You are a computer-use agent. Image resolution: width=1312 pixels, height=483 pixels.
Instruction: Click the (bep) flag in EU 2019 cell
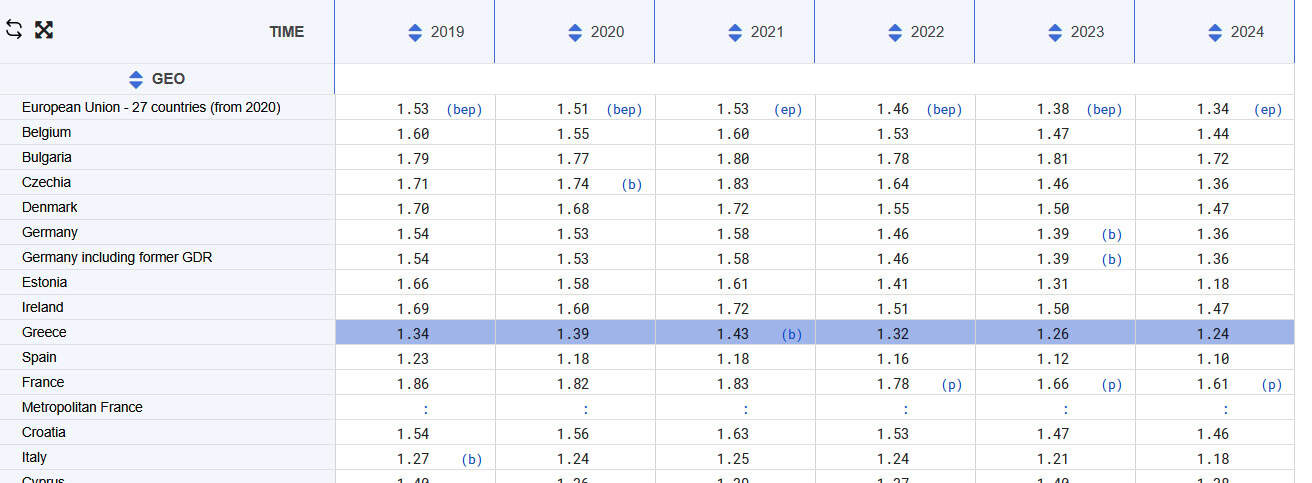(x=464, y=110)
